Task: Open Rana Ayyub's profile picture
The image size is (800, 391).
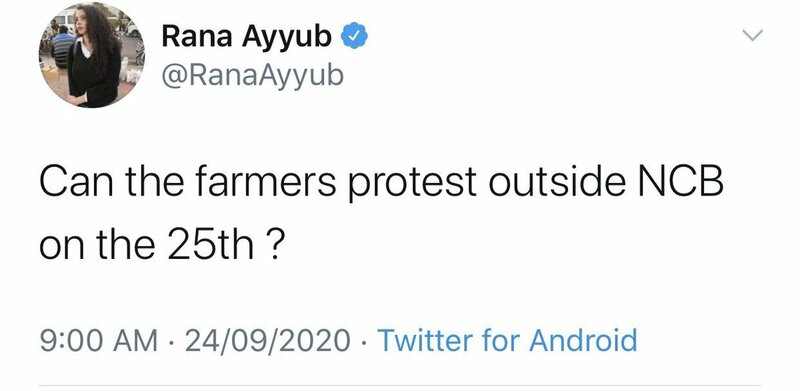Action: (91, 55)
